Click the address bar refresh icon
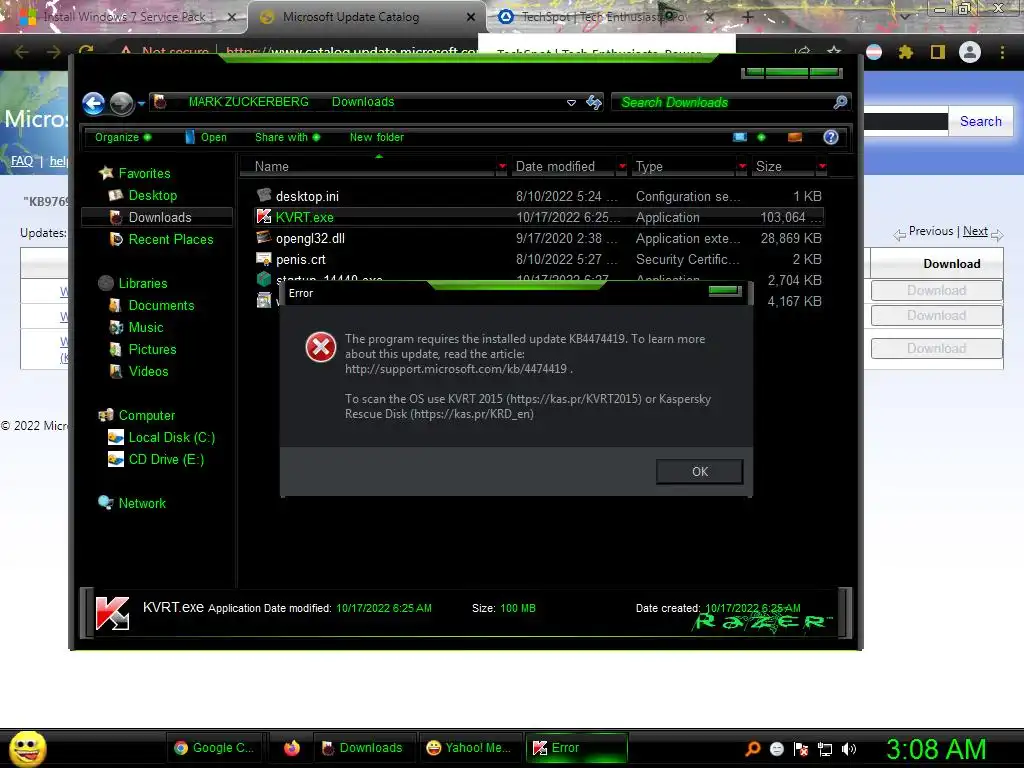1024x768 pixels. (594, 102)
